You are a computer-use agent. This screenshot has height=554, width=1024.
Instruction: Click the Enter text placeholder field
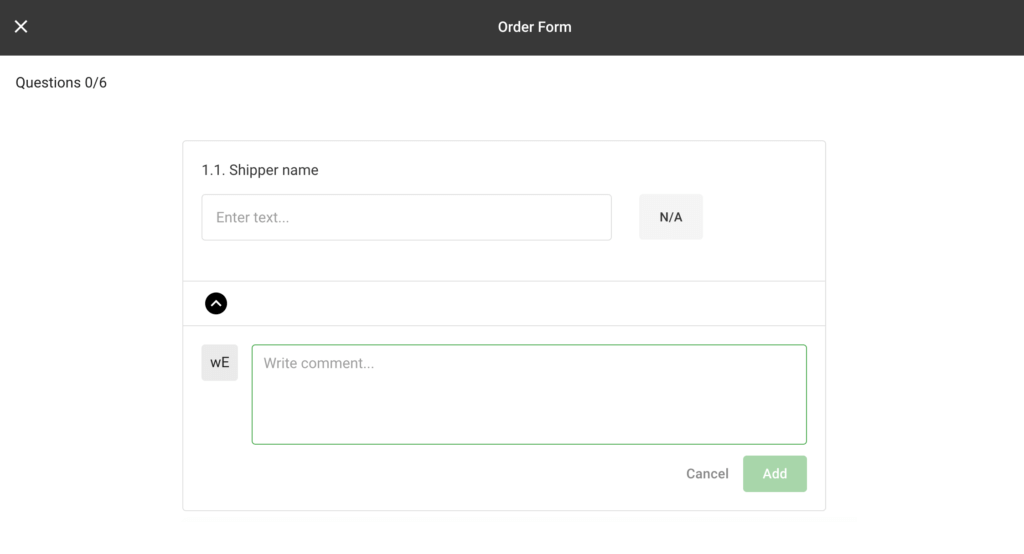click(406, 217)
